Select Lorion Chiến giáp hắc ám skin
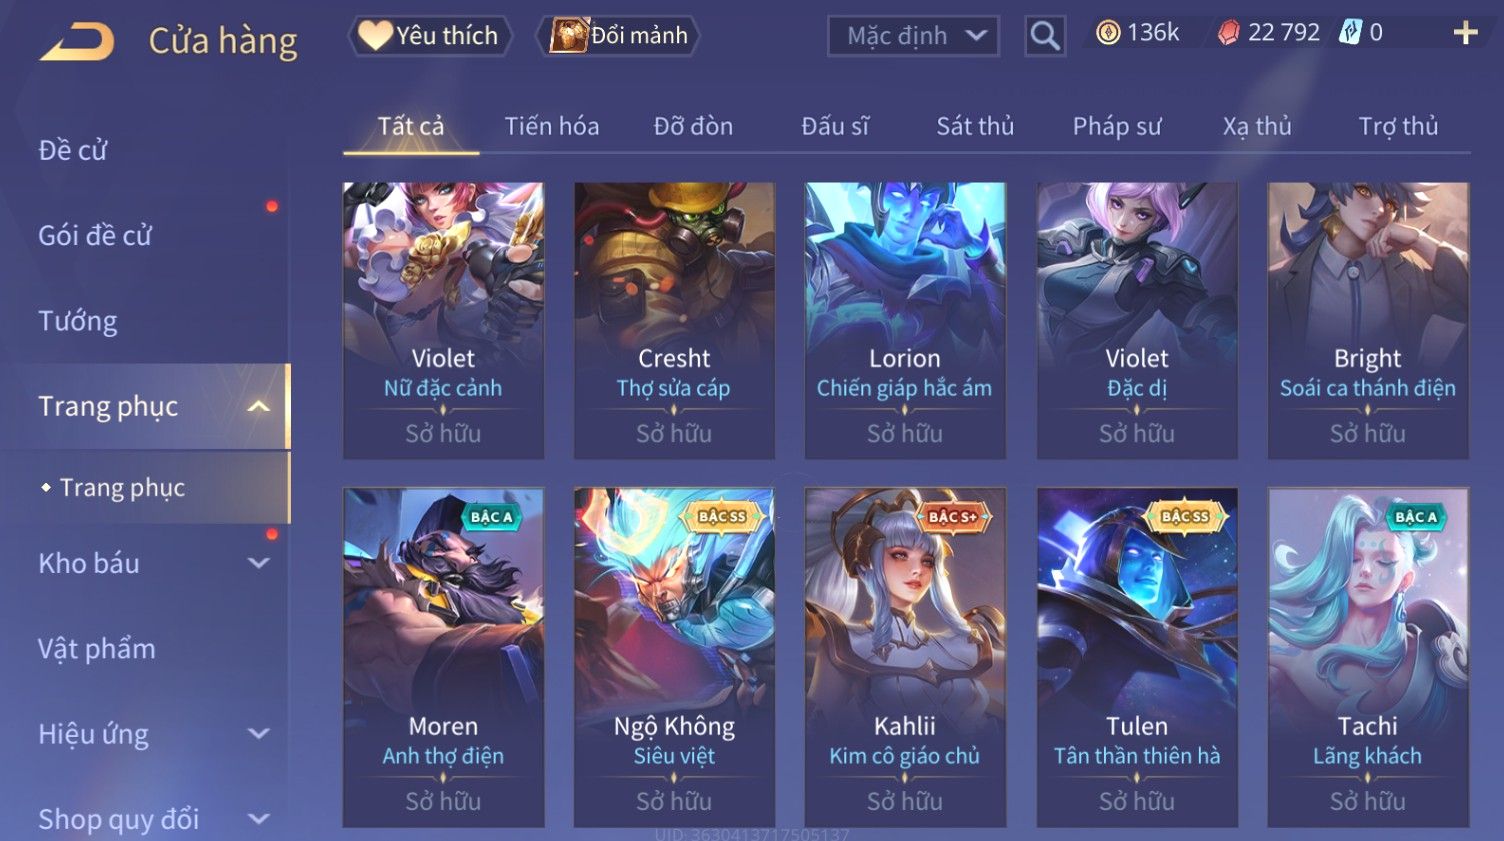1504x841 pixels. click(905, 320)
